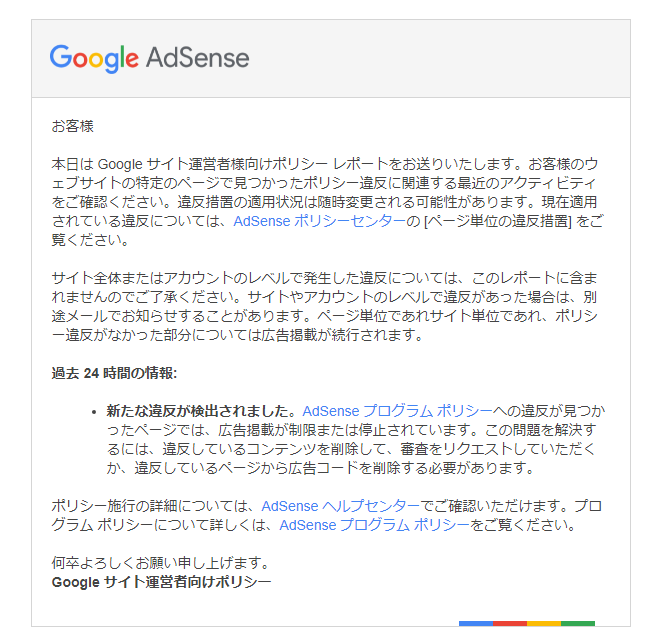Click the [ページ単位の違反措置] text
The height and width of the screenshot is (641, 657).
coord(498,221)
